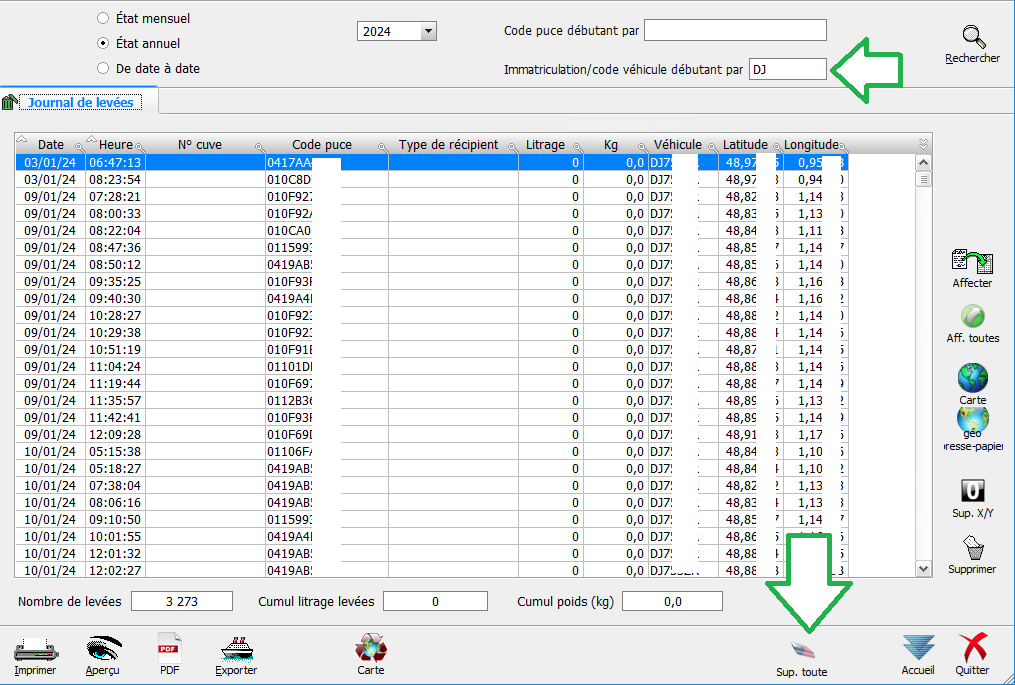Viewport: 1015px width, 685px height.
Task: Select the État mensuel radio button
Action: 103,18
